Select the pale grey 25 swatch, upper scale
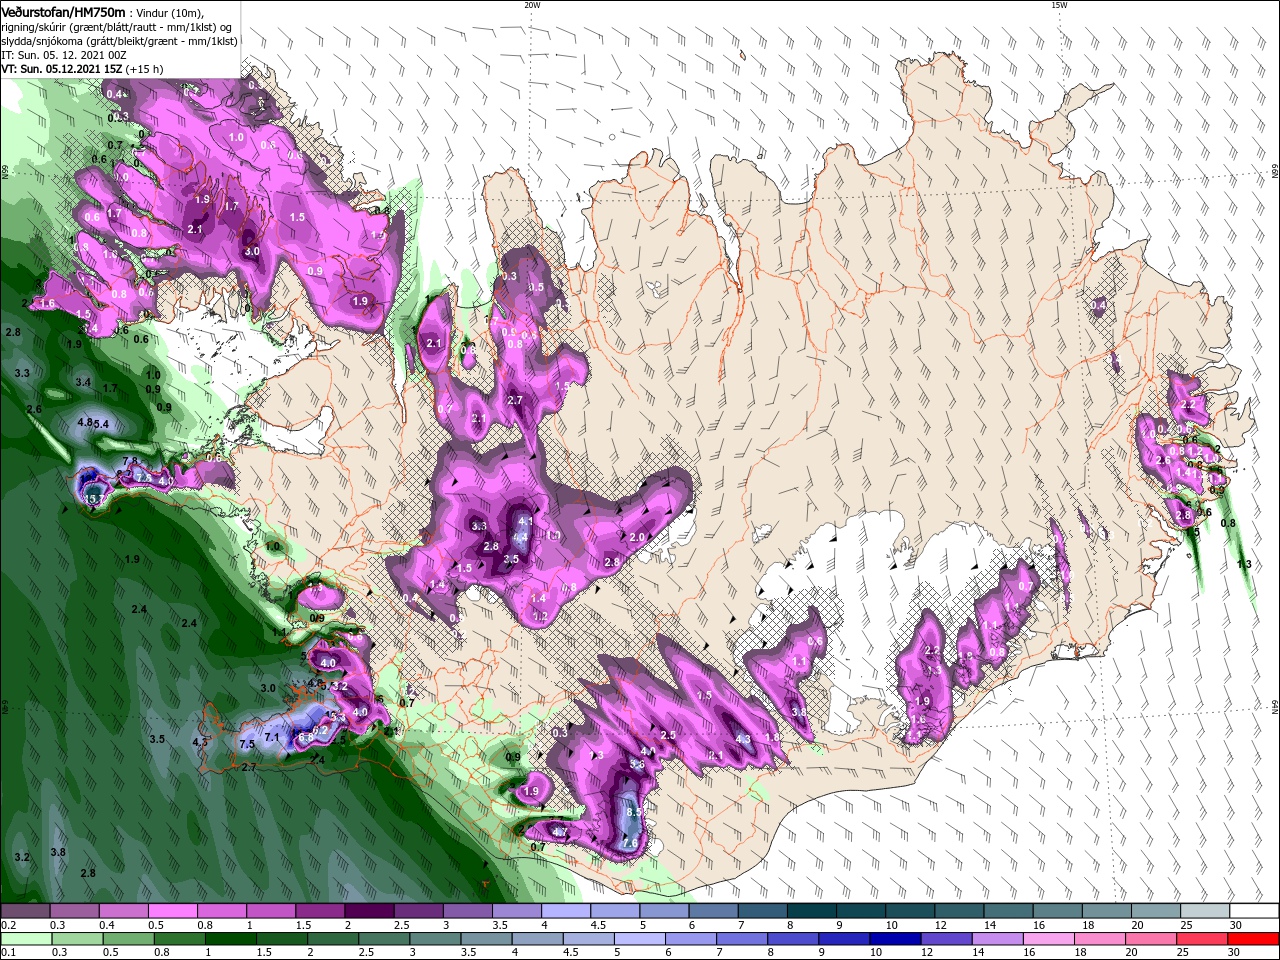The image size is (1280, 960). pyautogui.click(x=1206, y=911)
